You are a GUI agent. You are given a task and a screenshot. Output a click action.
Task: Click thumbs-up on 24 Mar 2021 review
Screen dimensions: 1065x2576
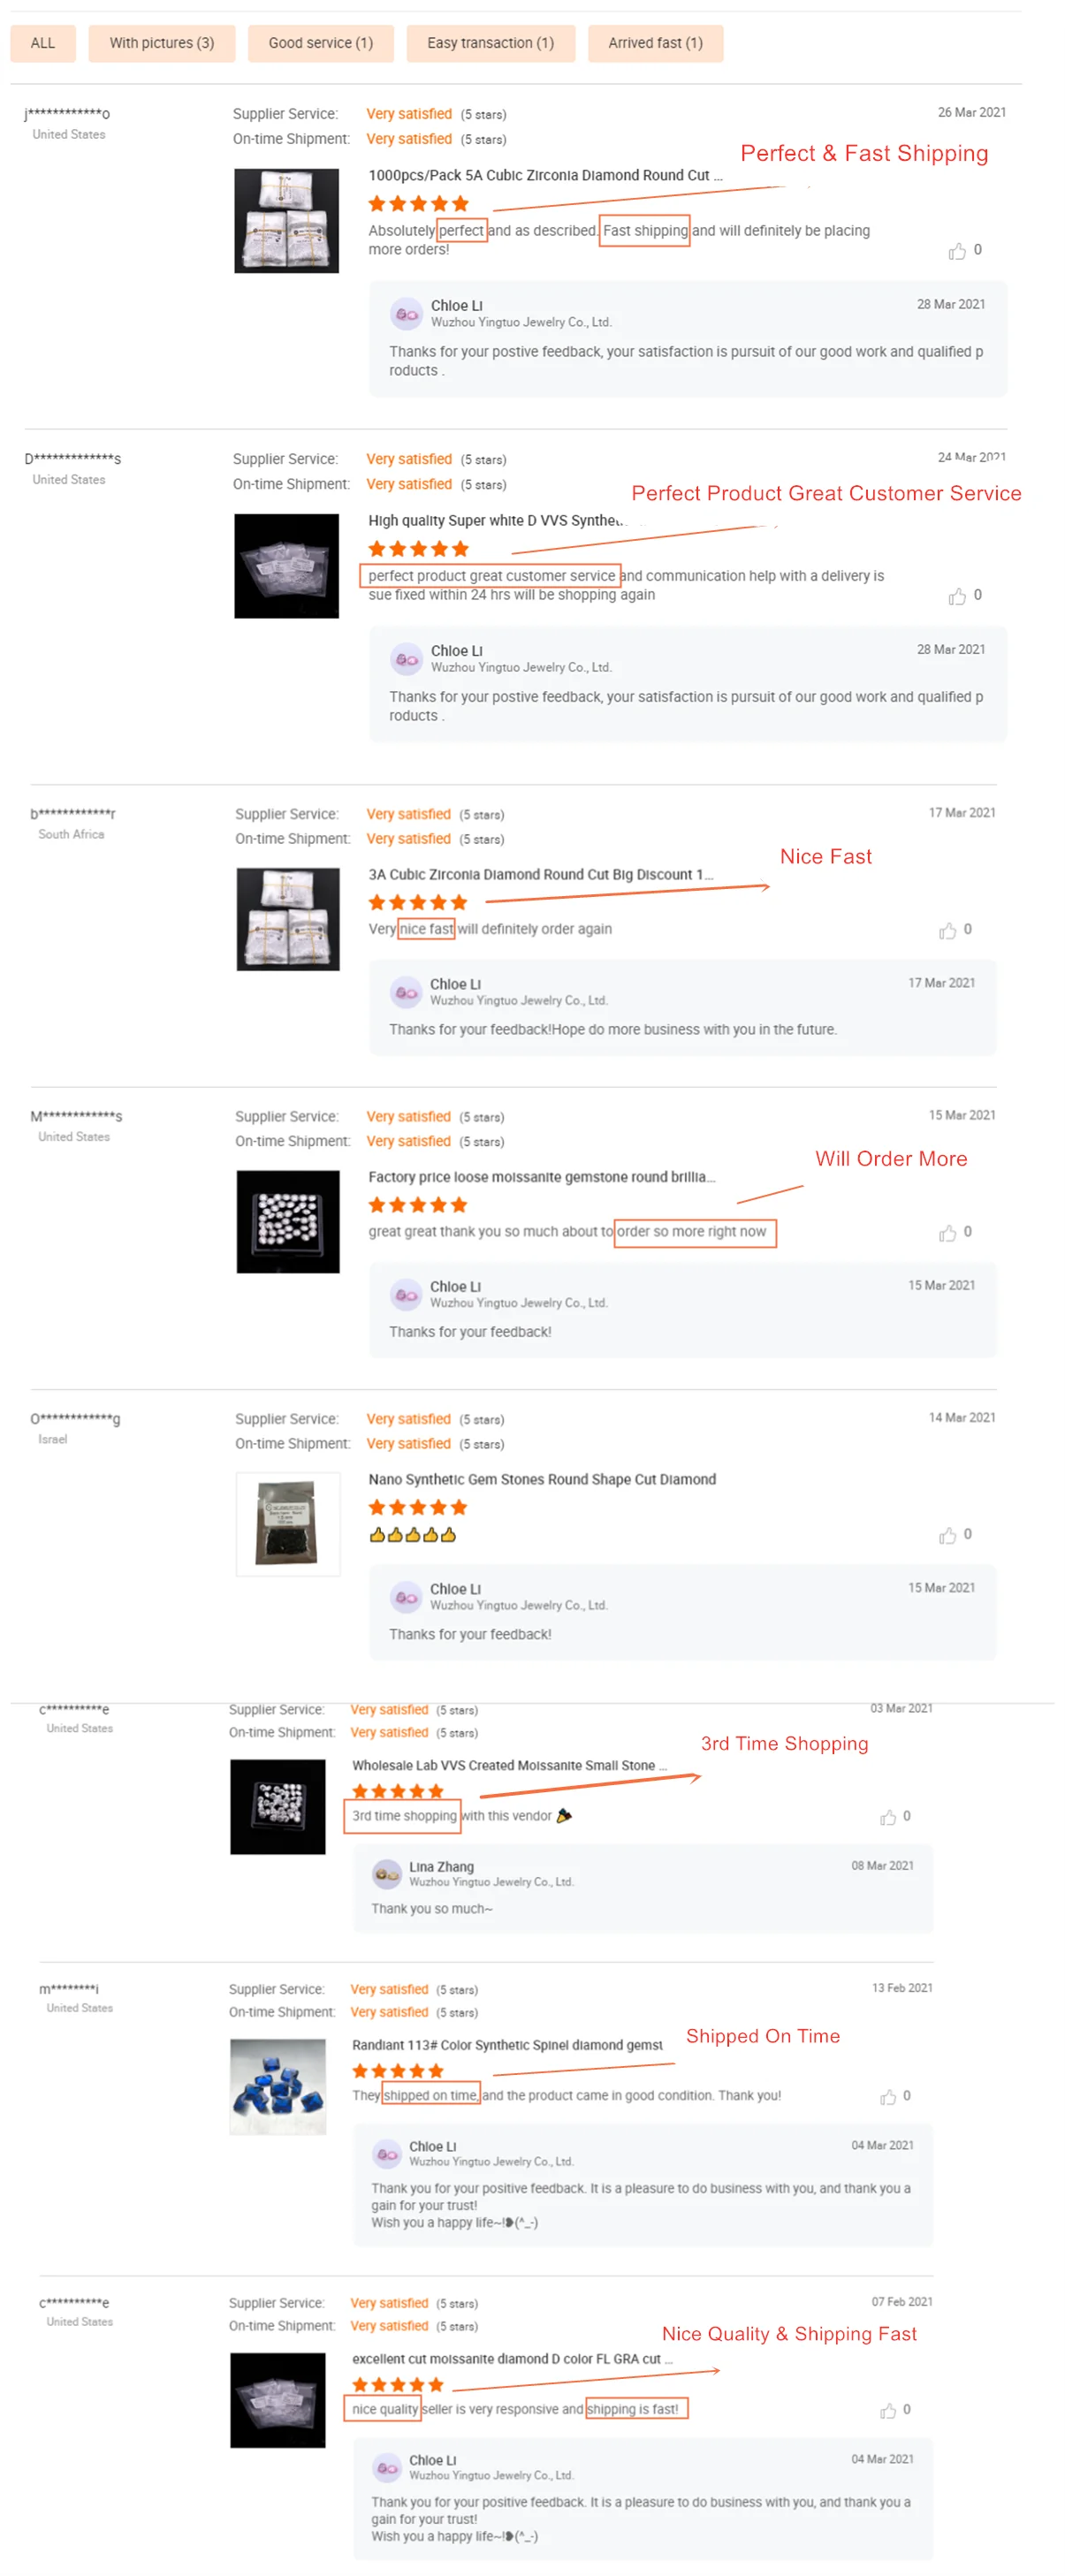tap(956, 596)
